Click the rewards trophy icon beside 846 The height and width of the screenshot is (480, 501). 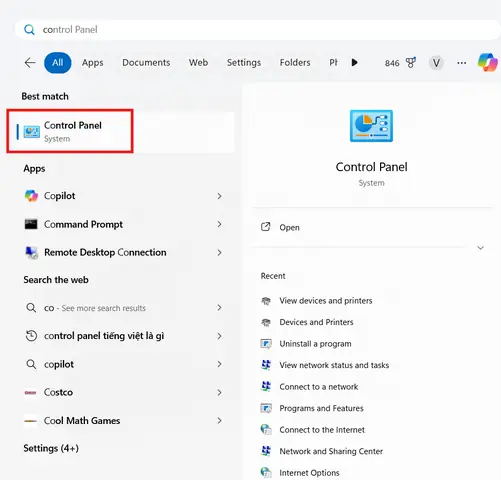click(411, 63)
